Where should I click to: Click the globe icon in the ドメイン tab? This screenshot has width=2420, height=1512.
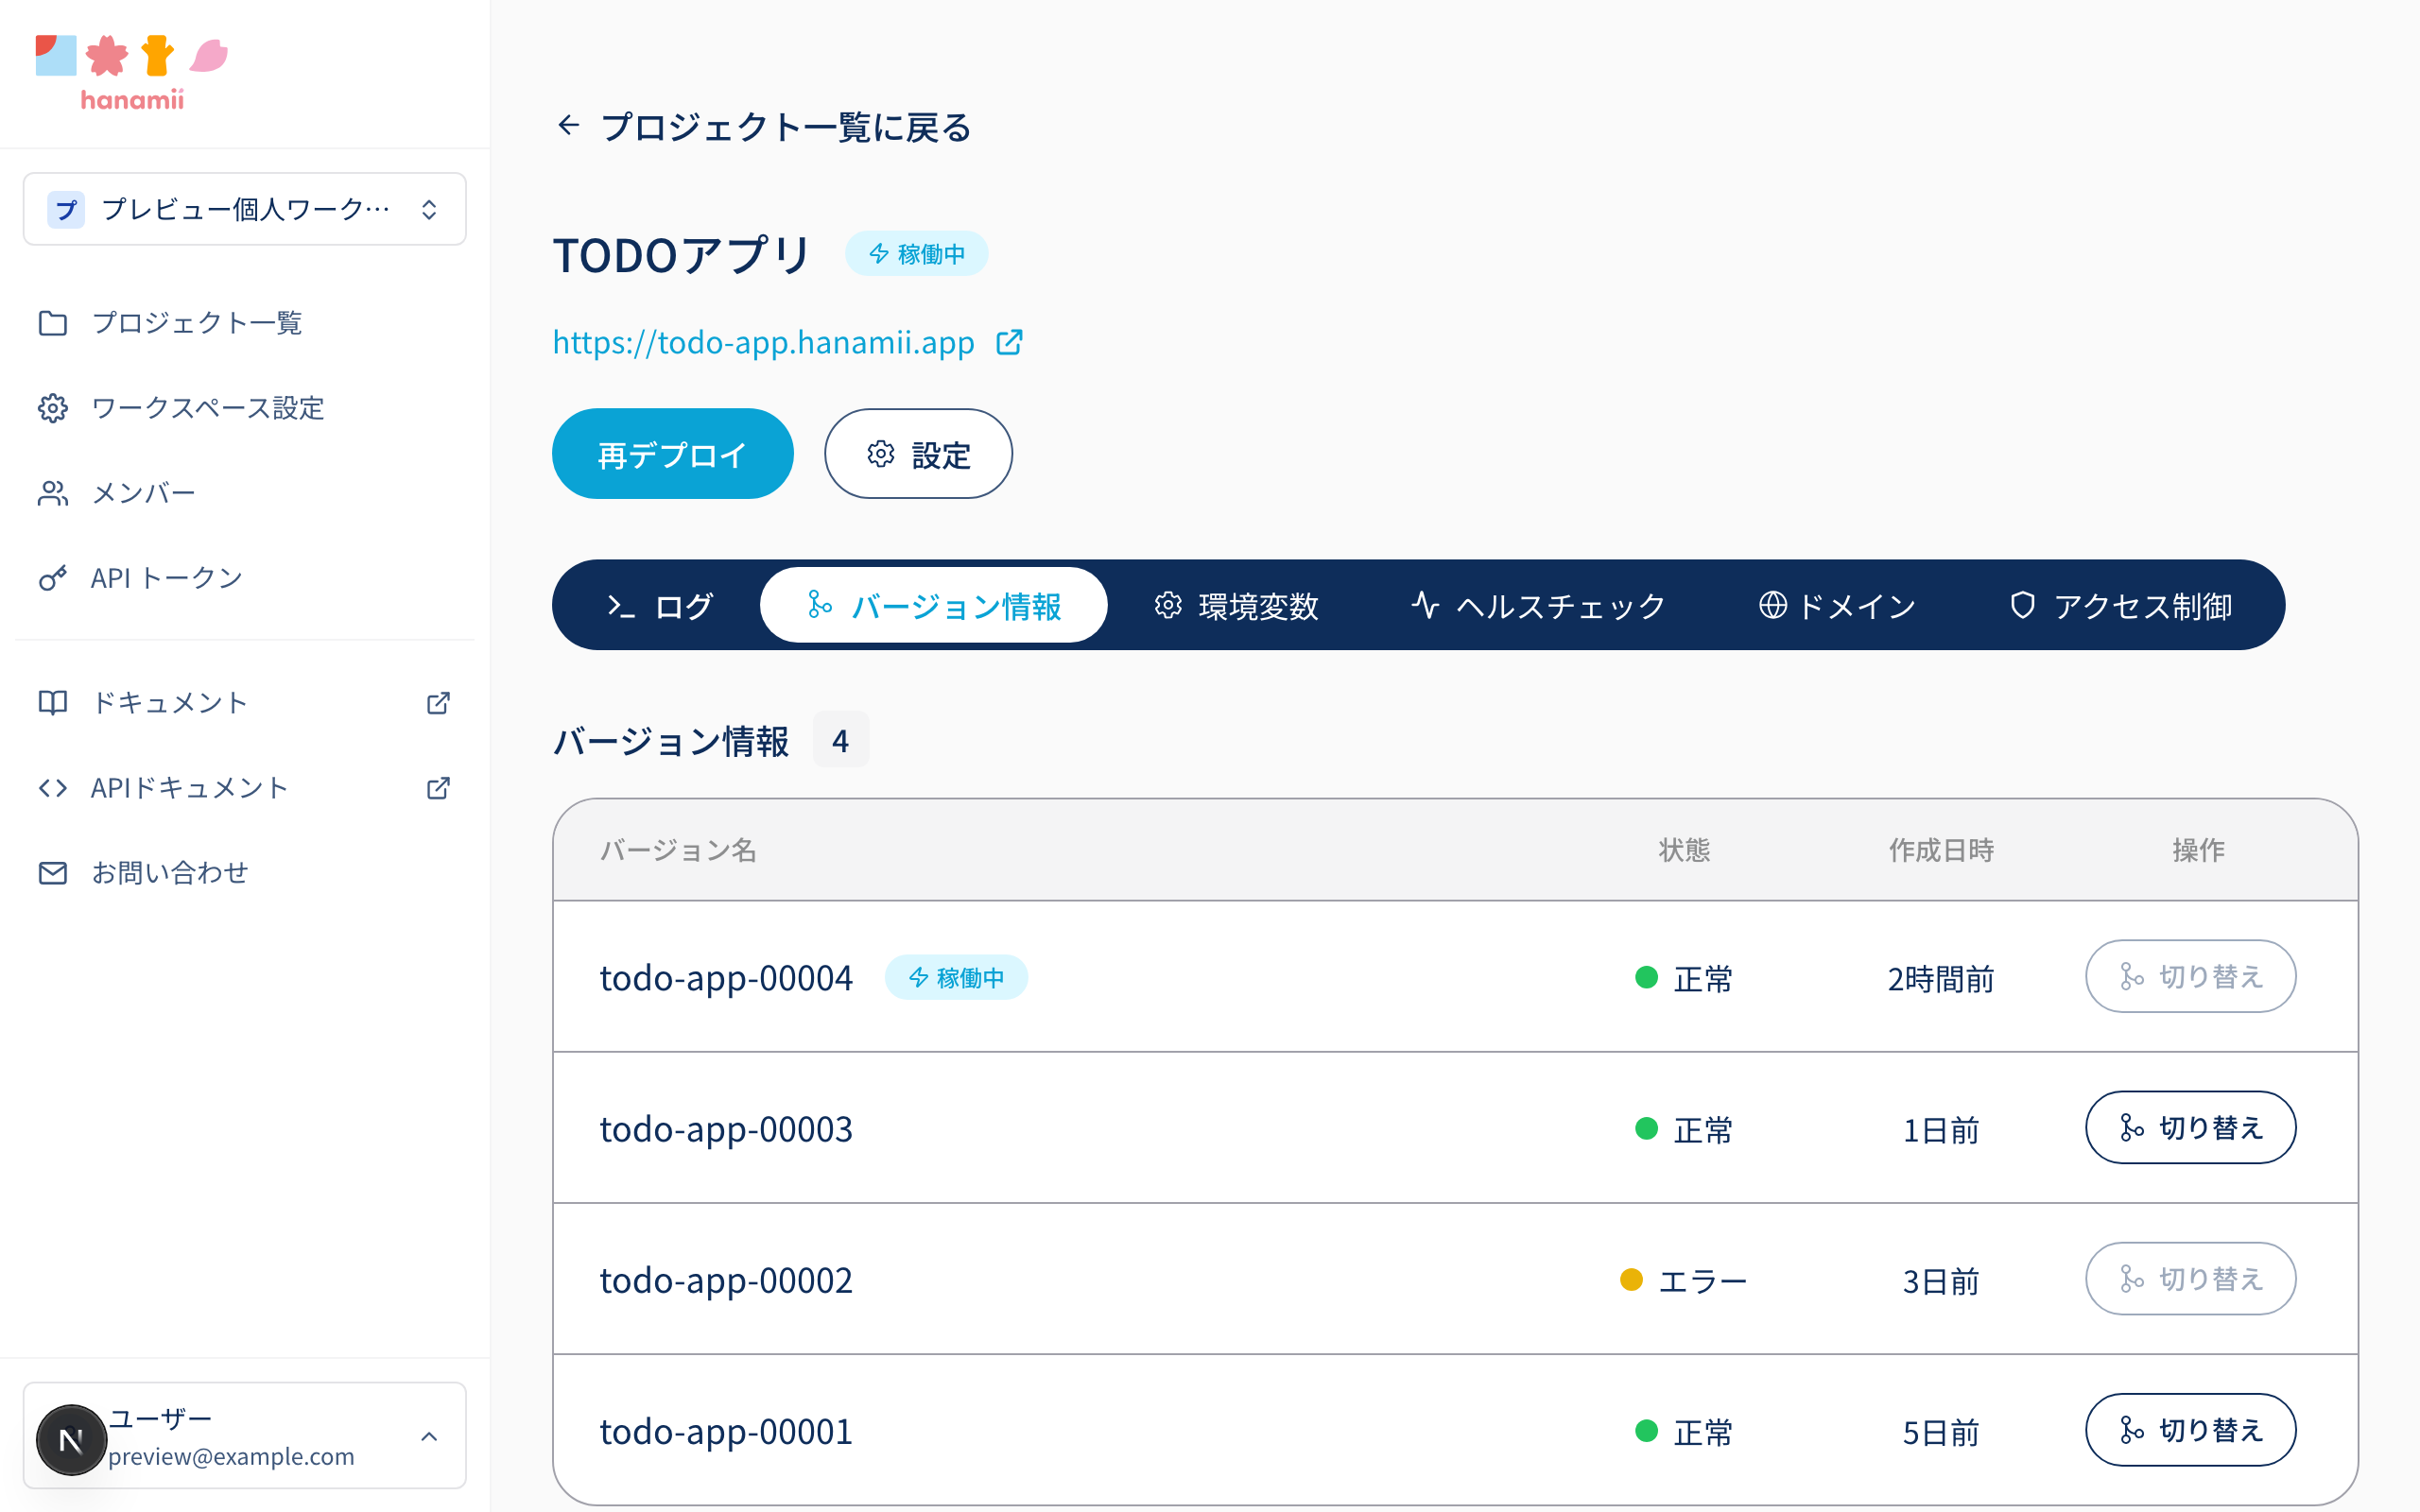(x=1772, y=605)
